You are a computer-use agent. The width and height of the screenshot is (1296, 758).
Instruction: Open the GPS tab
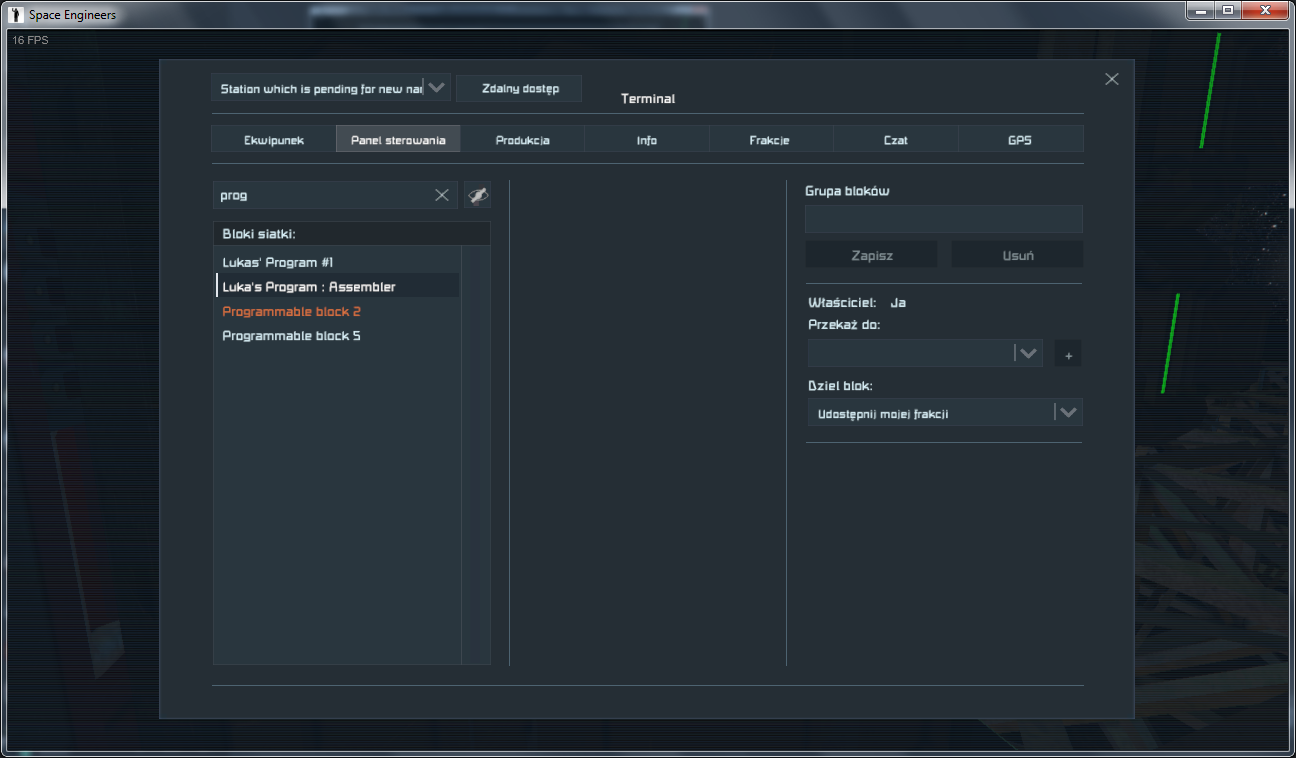pyautogui.click(x=1020, y=140)
